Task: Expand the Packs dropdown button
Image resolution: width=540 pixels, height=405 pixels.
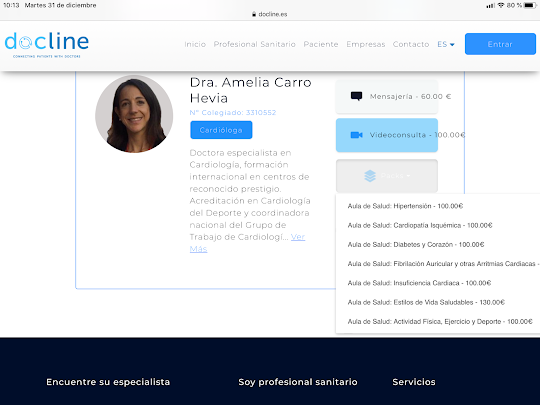Action: click(387, 176)
